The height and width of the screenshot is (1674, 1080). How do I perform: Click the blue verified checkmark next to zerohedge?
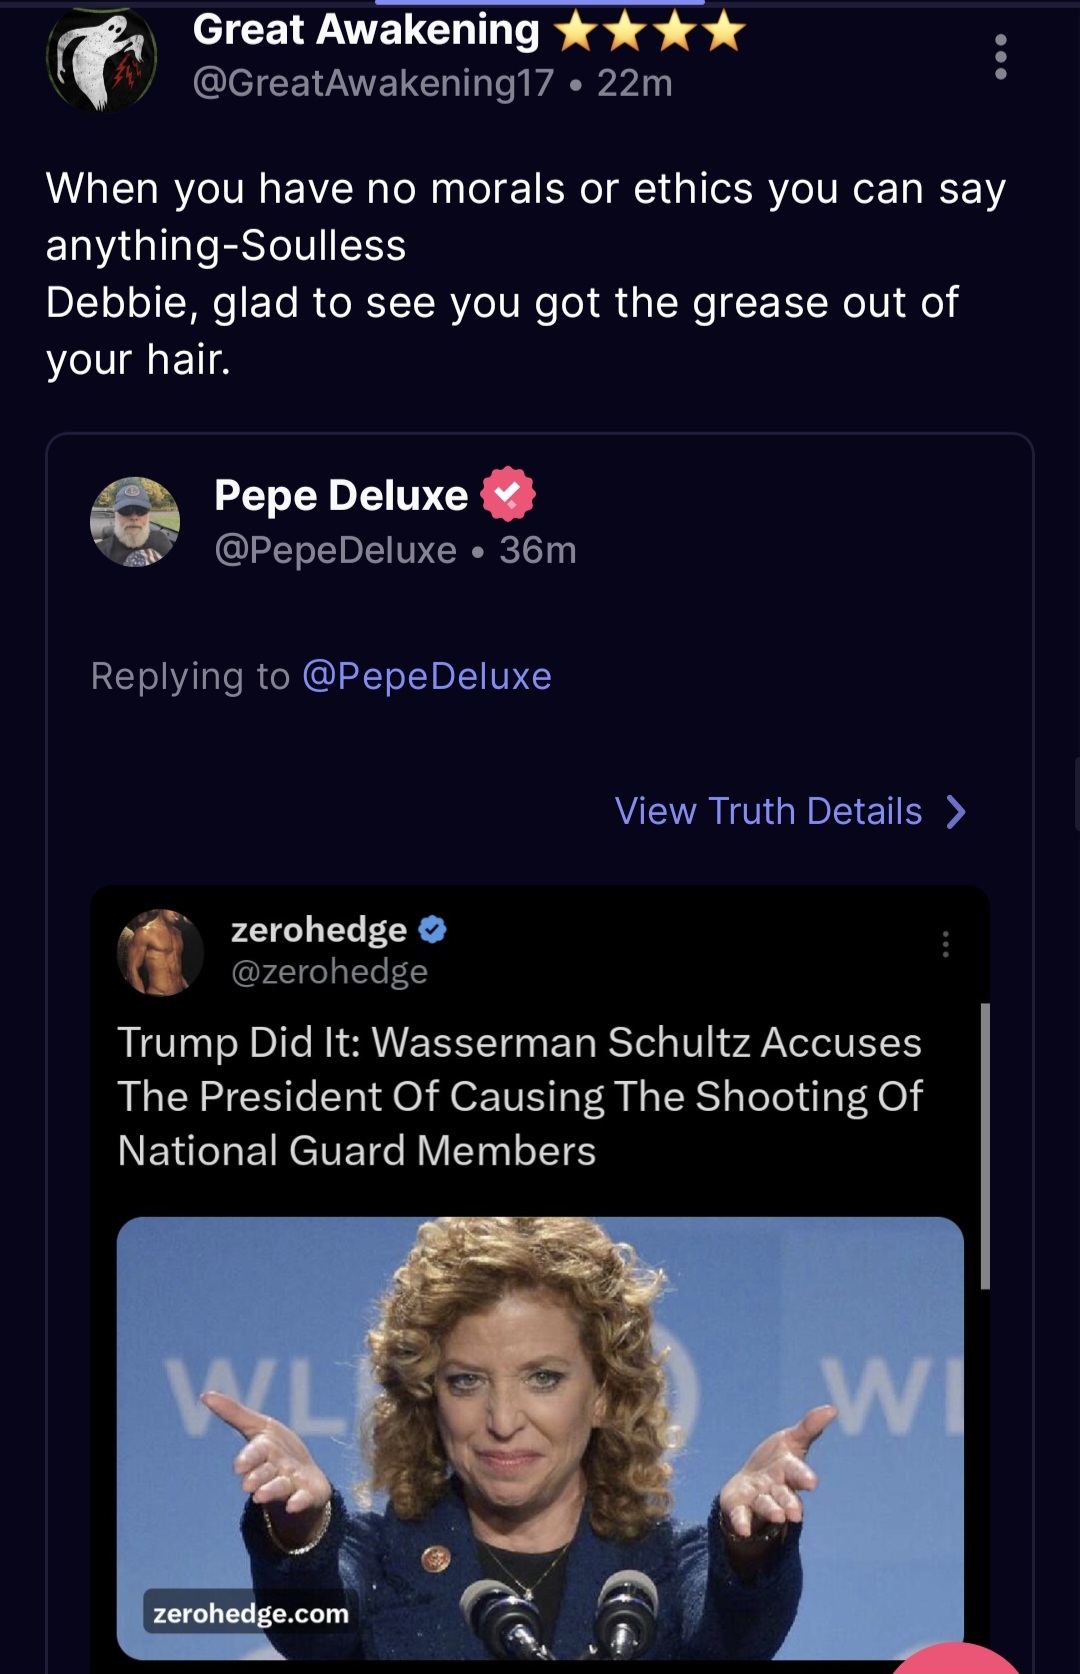tap(430, 930)
